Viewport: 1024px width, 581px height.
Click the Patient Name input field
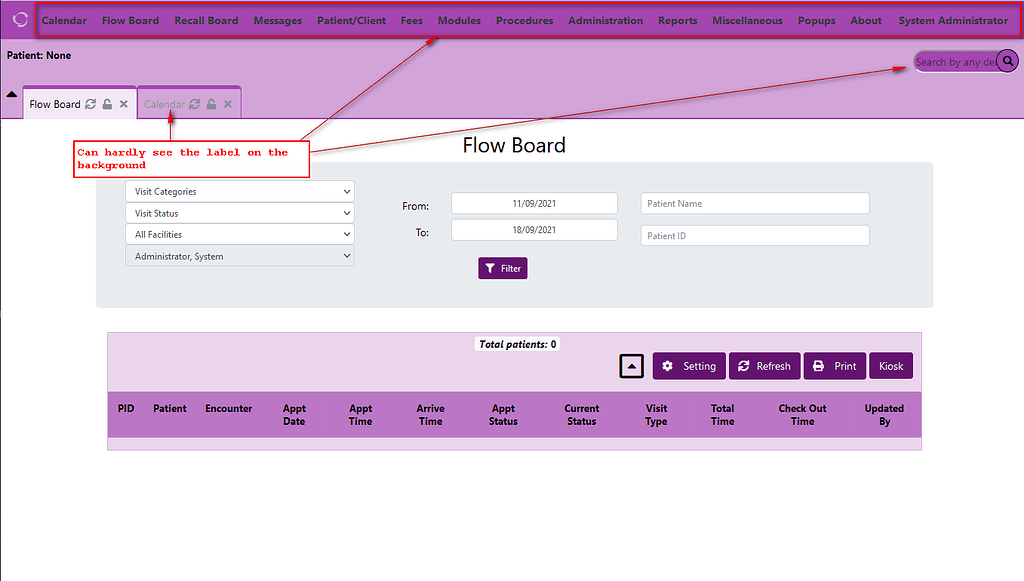pyautogui.click(x=754, y=203)
